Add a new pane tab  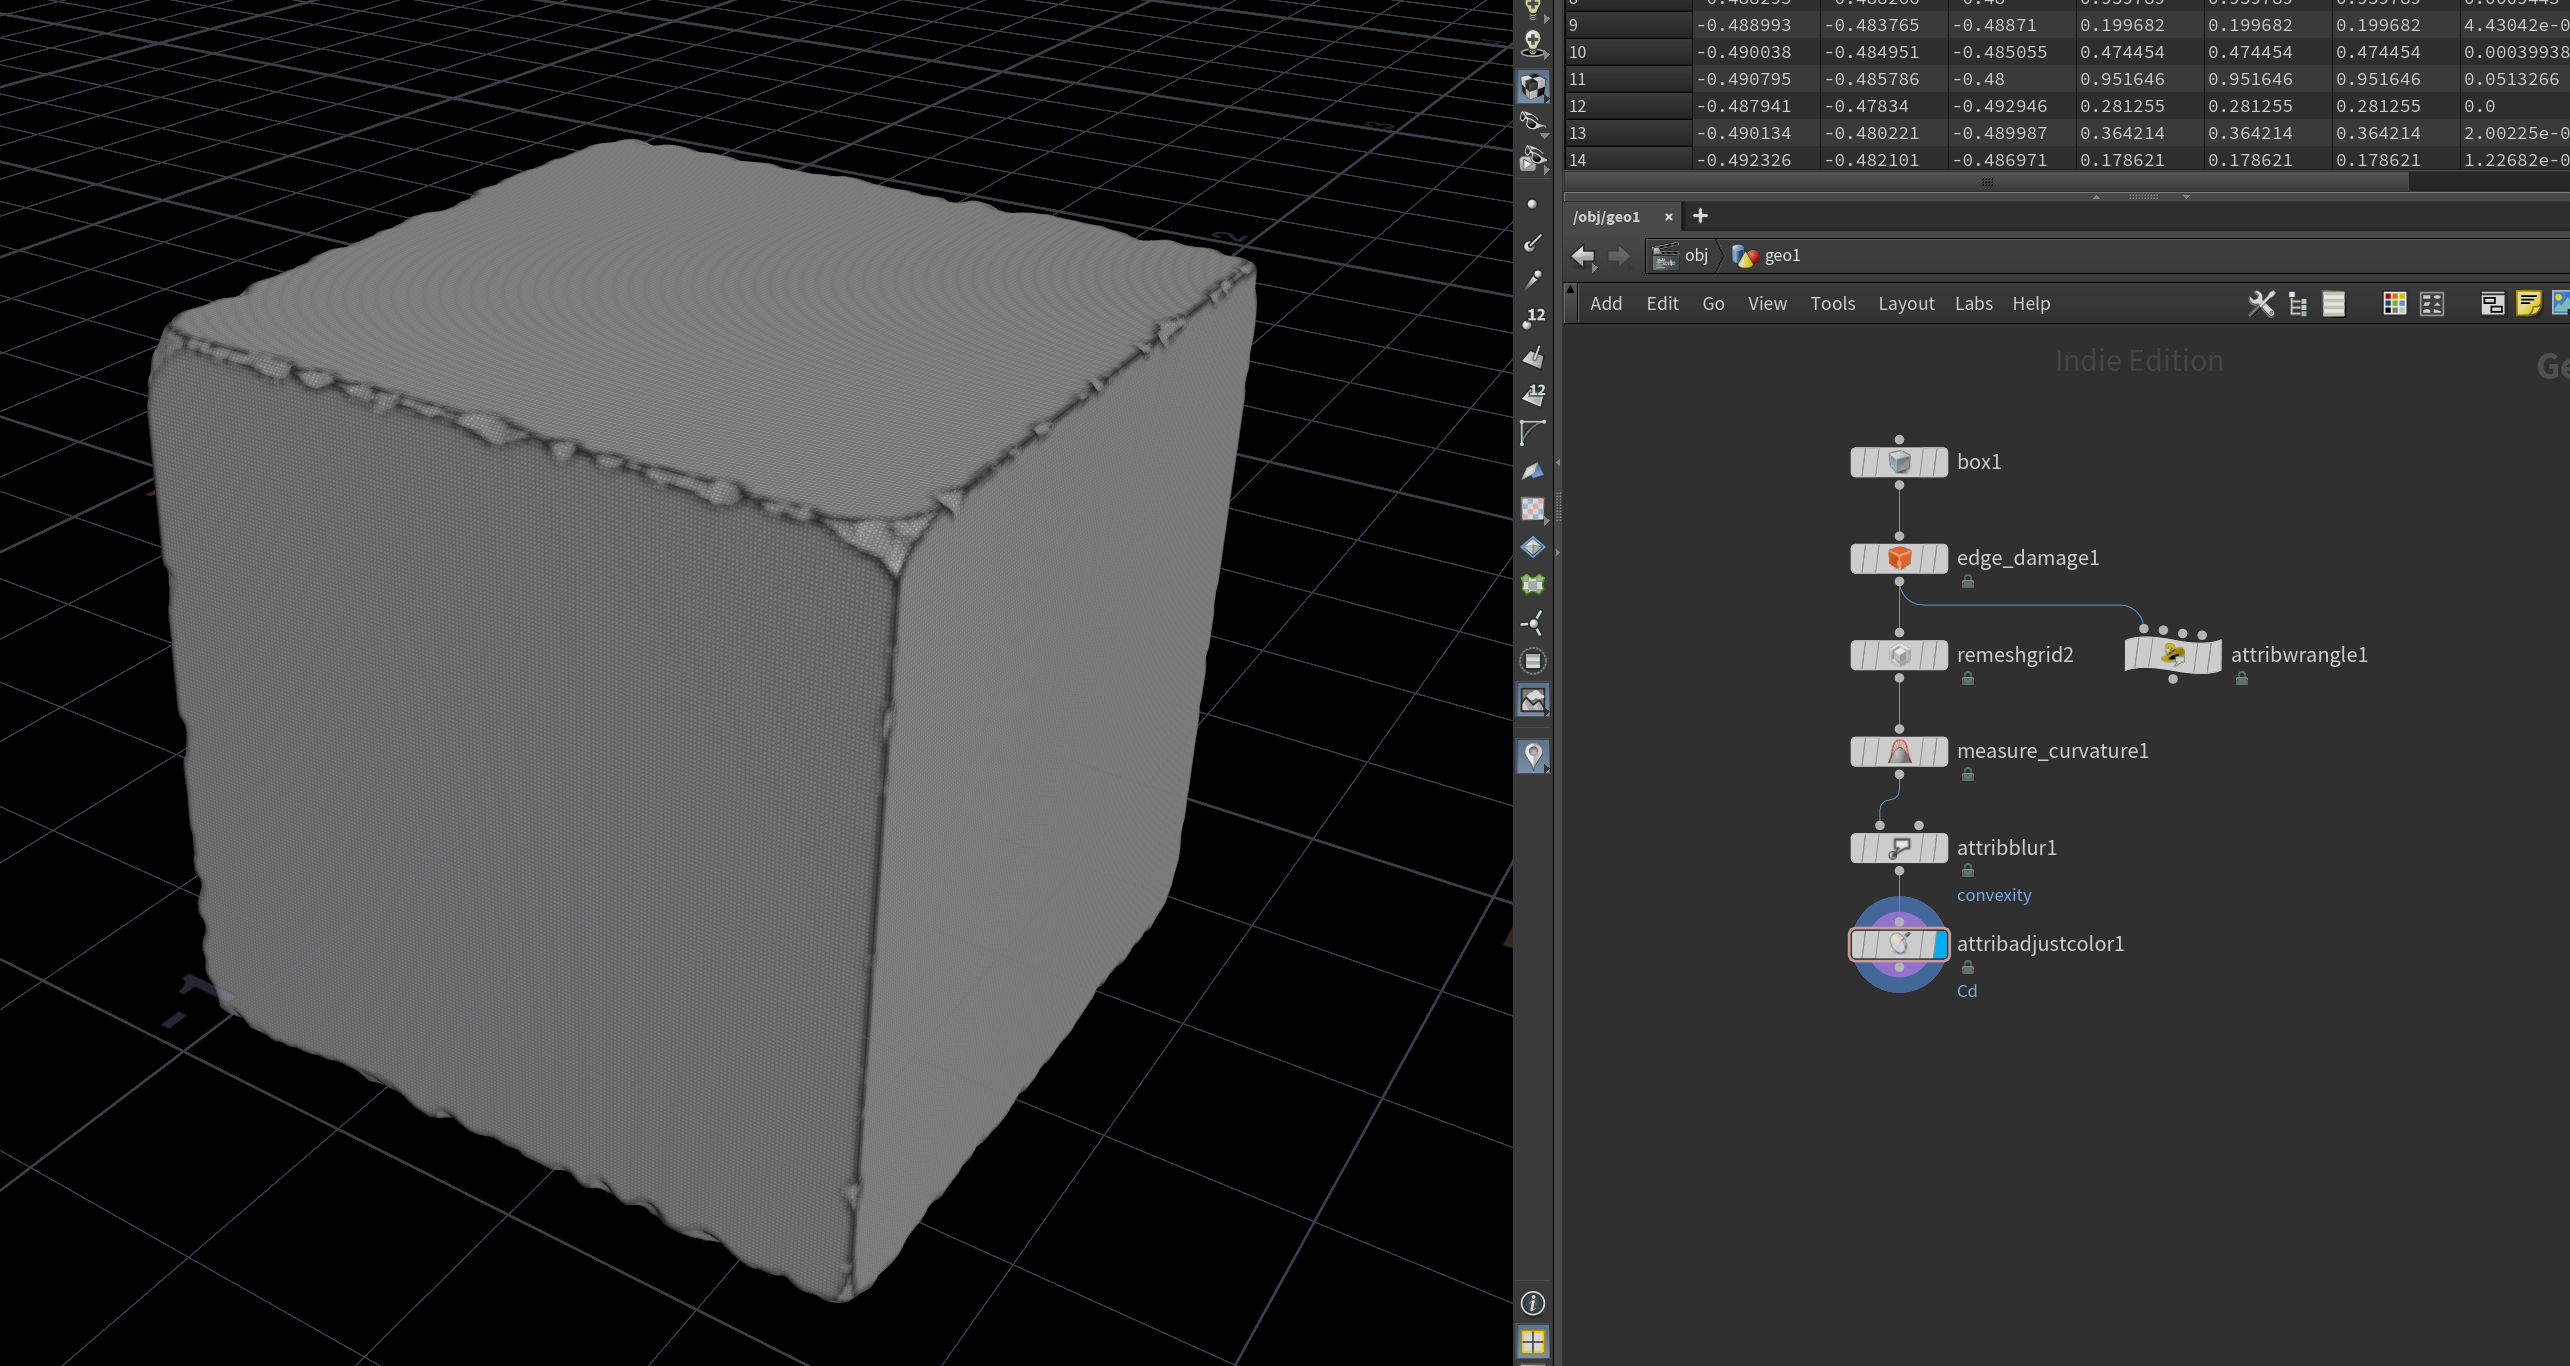click(x=1700, y=216)
